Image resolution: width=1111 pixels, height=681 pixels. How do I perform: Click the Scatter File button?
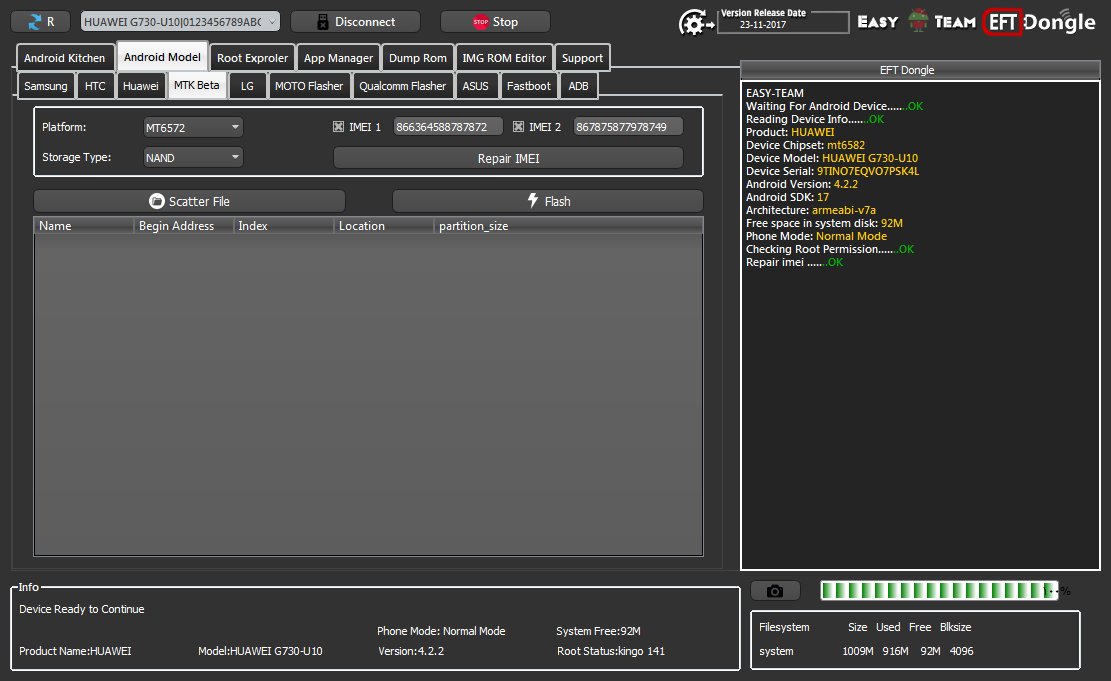coord(189,201)
